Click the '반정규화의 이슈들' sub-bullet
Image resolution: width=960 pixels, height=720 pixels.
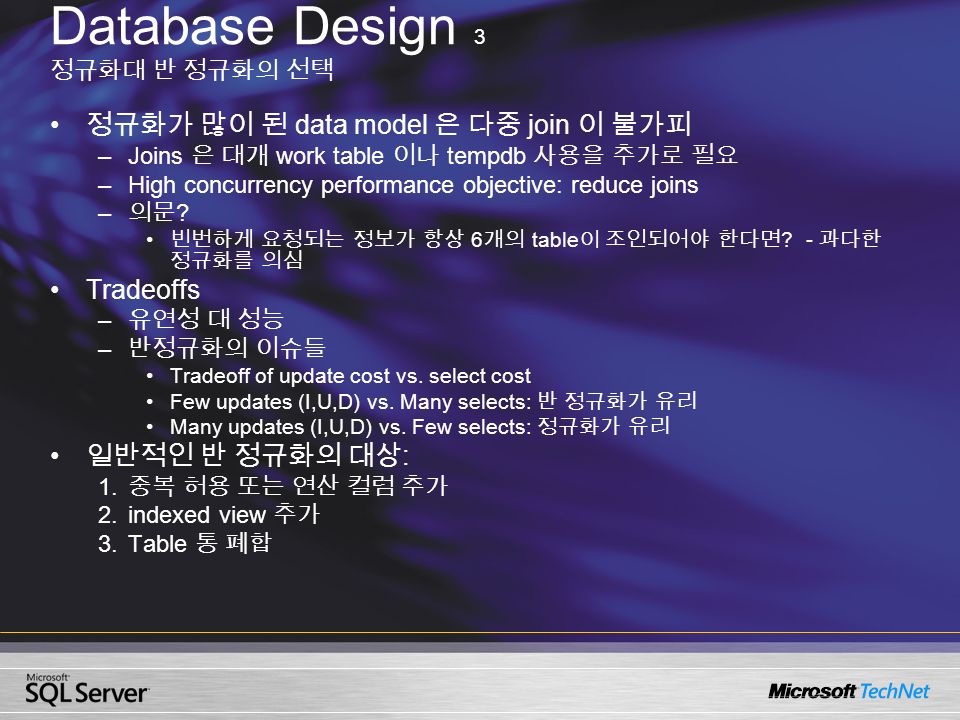(227, 347)
